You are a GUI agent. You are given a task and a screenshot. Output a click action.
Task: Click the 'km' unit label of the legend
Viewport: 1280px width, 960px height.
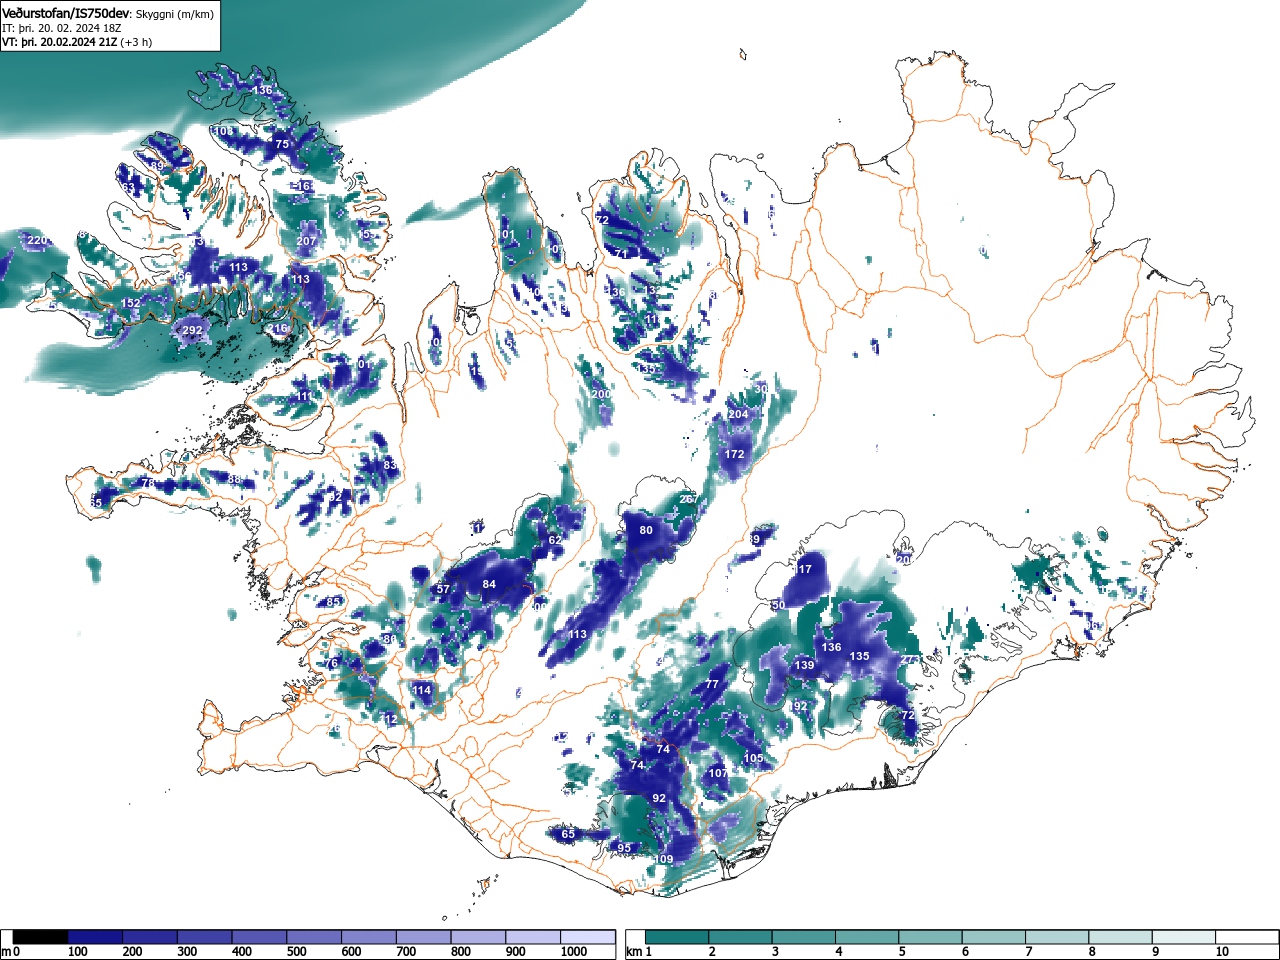click(634, 952)
